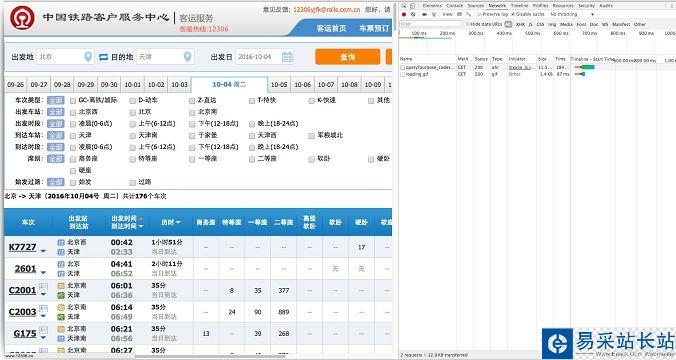Screen dimensions: 676x360
Task: Select the 10-05 date tab
Action: (279, 85)
